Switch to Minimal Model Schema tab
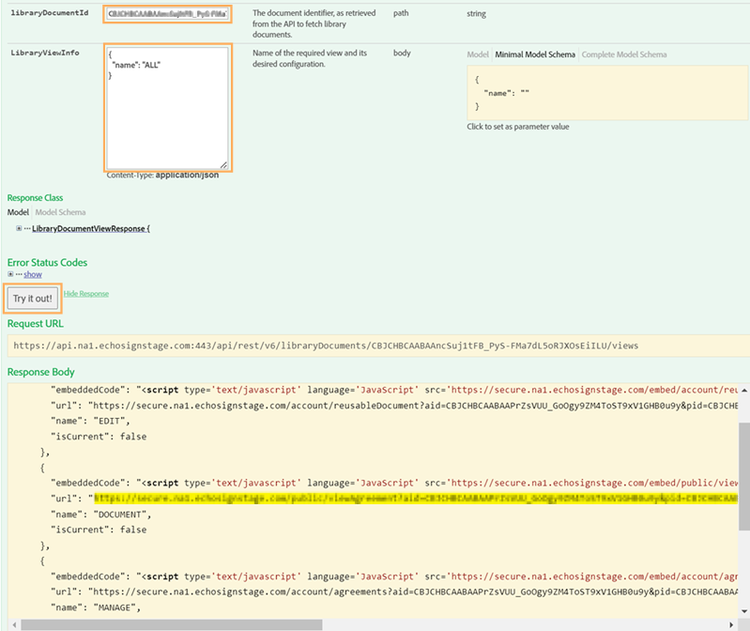 535,54
